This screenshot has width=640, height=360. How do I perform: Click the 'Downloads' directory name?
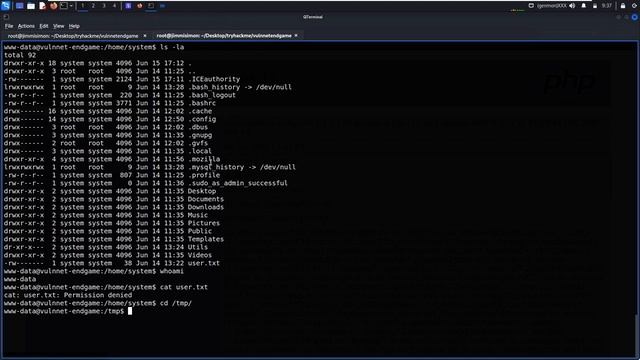(206, 207)
